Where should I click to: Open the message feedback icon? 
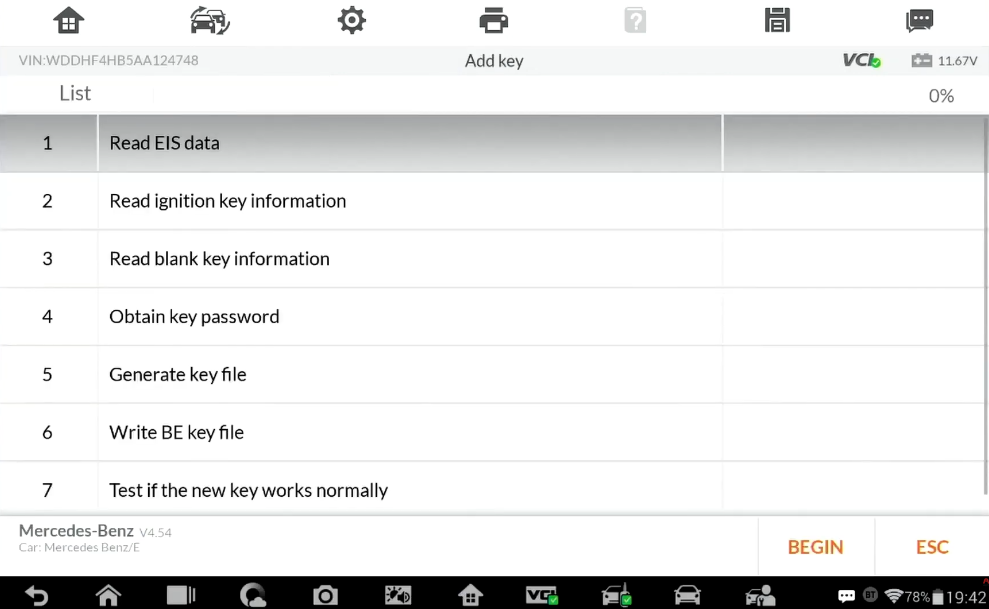[919, 21]
